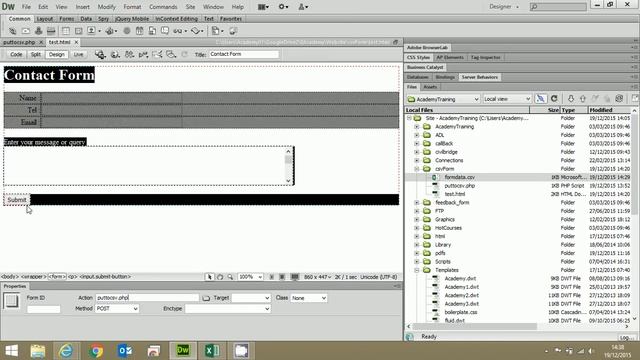640x360 pixels.
Task: Click the message textarea in the form
Action: tap(149, 166)
